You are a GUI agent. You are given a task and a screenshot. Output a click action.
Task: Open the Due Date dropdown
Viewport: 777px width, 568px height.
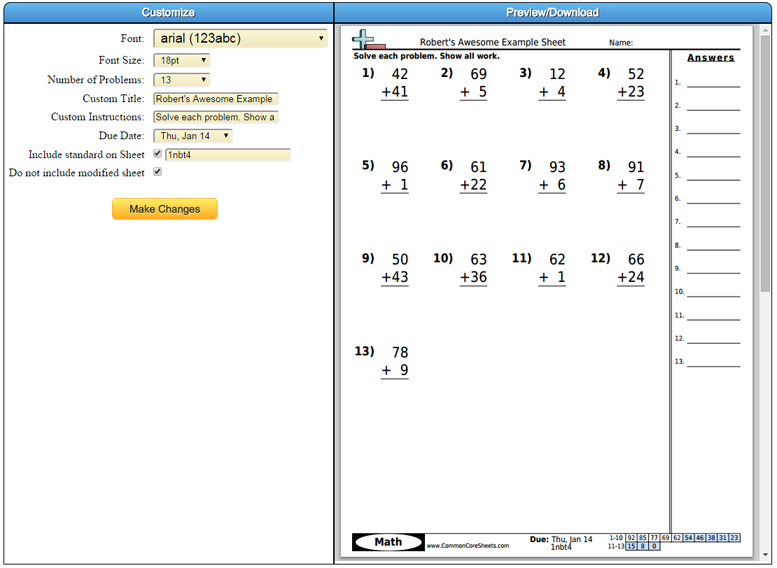coord(193,136)
